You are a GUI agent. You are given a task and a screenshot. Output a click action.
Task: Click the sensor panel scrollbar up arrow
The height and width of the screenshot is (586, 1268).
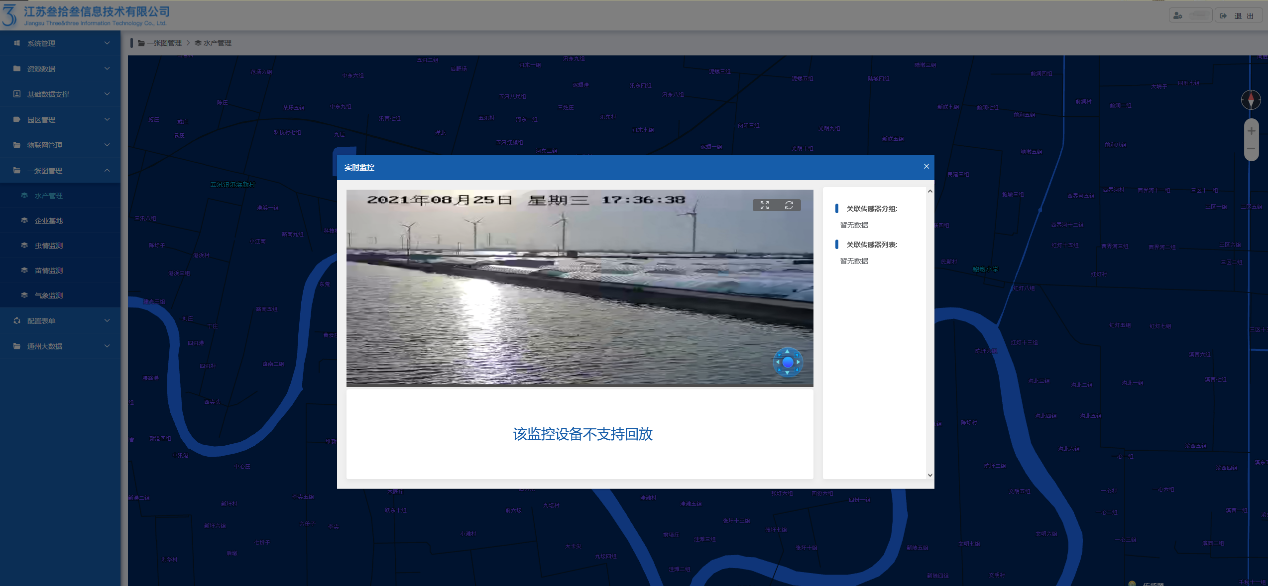pos(929,191)
